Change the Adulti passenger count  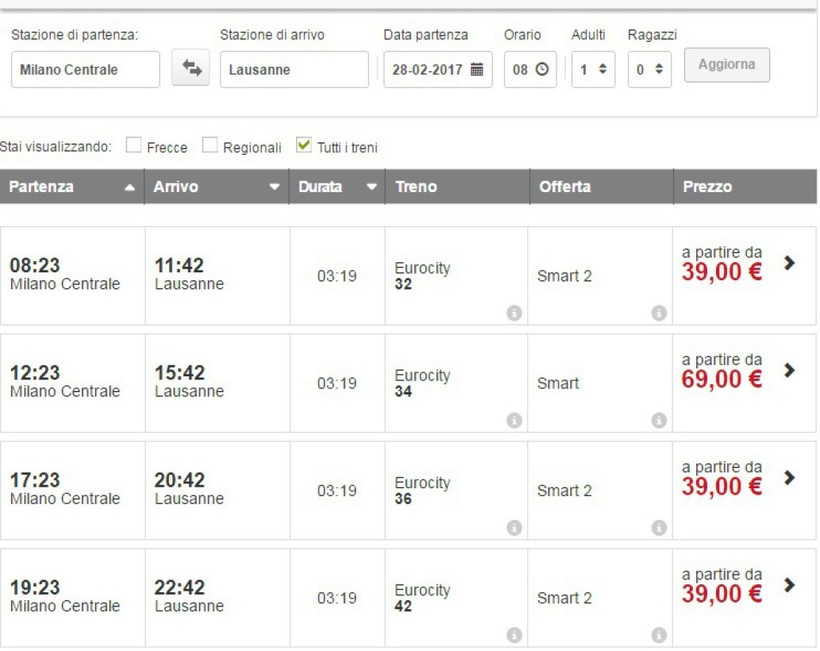[x=593, y=70]
